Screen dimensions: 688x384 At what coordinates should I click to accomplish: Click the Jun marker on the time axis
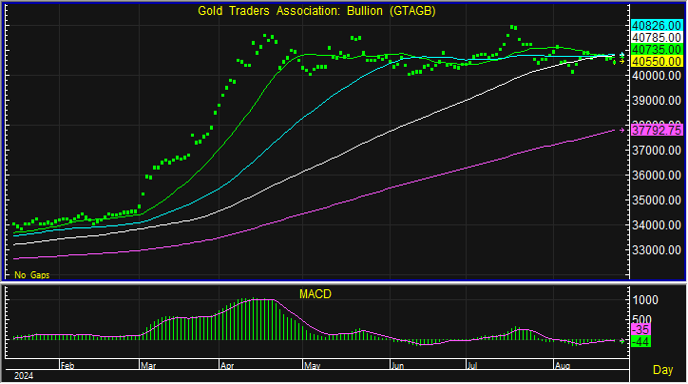(x=397, y=366)
